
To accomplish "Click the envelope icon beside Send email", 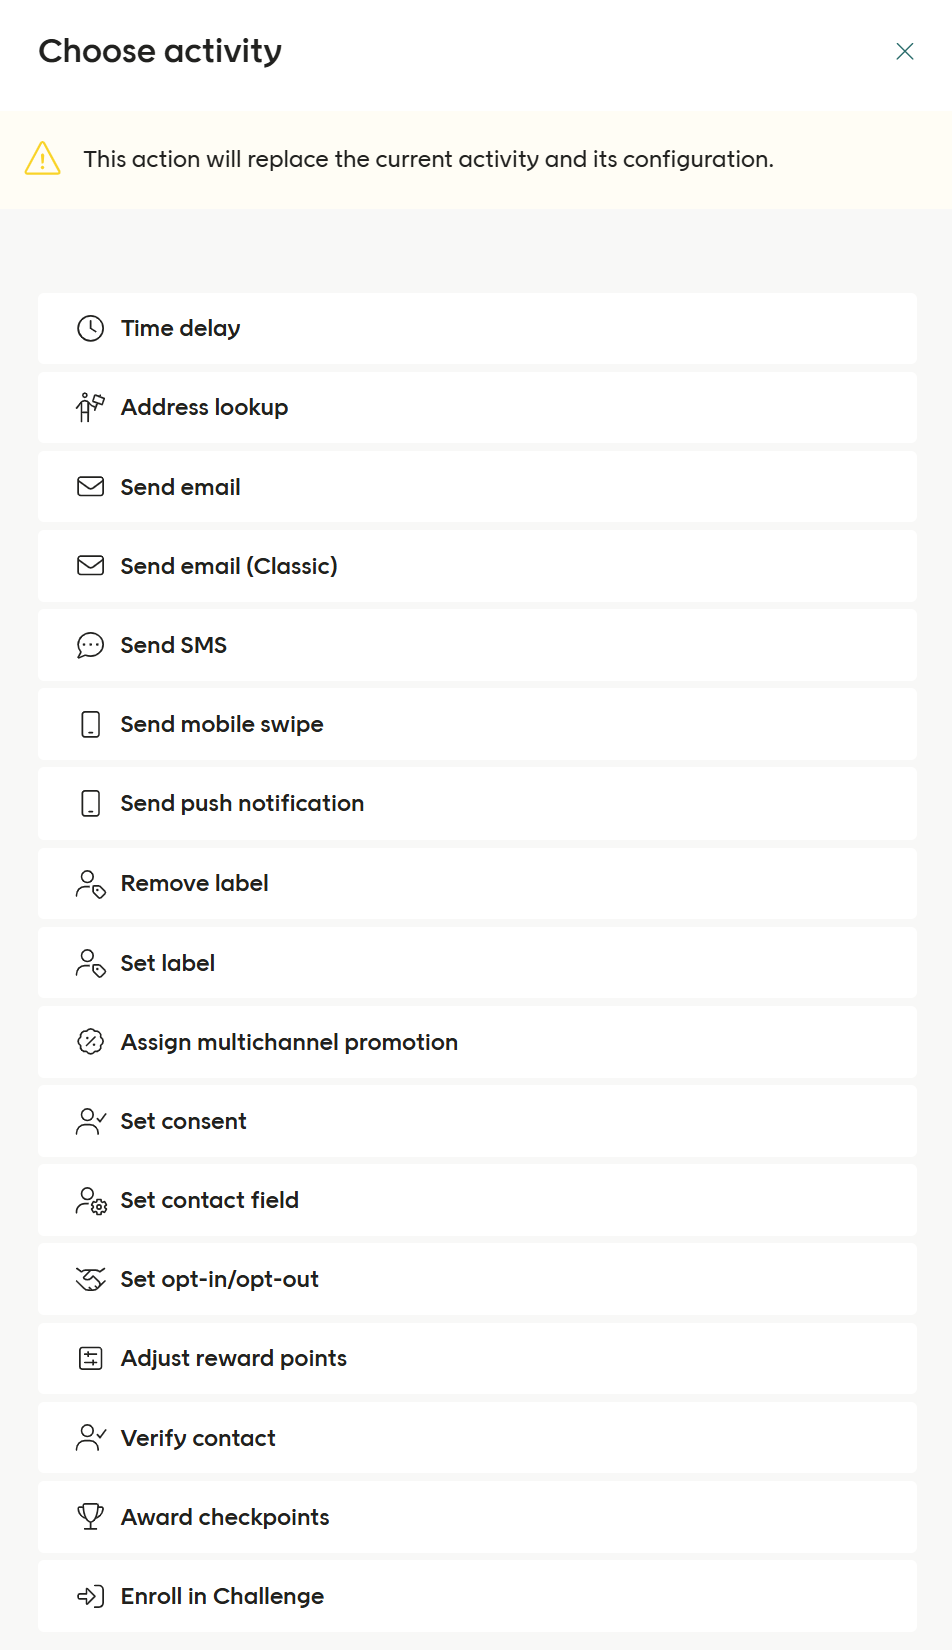I will pyautogui.click(x=90, y=487).
